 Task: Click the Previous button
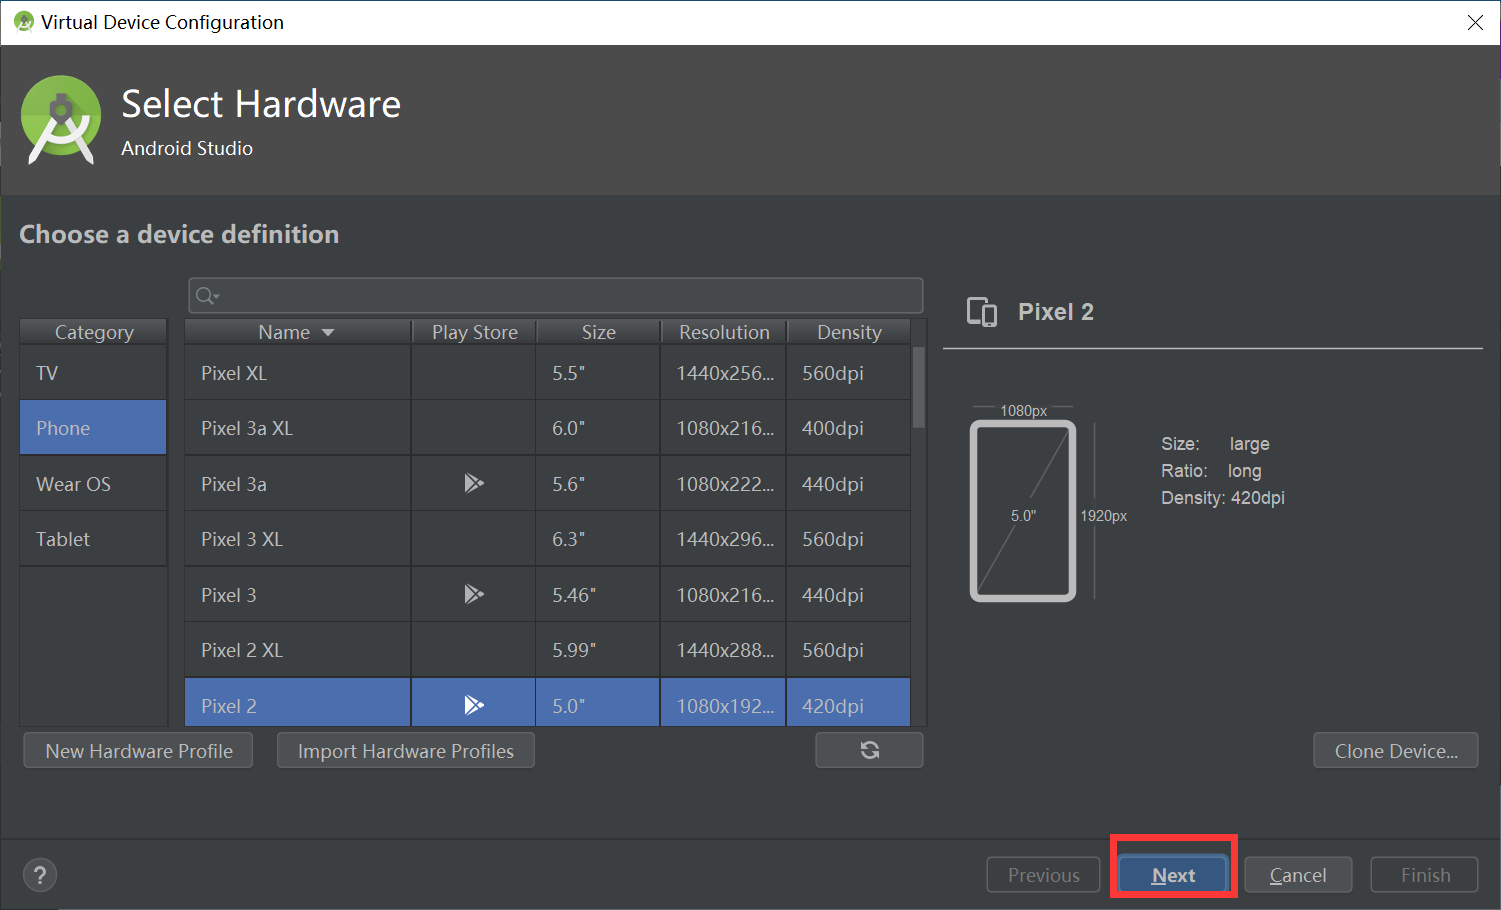coord(1044,875)
